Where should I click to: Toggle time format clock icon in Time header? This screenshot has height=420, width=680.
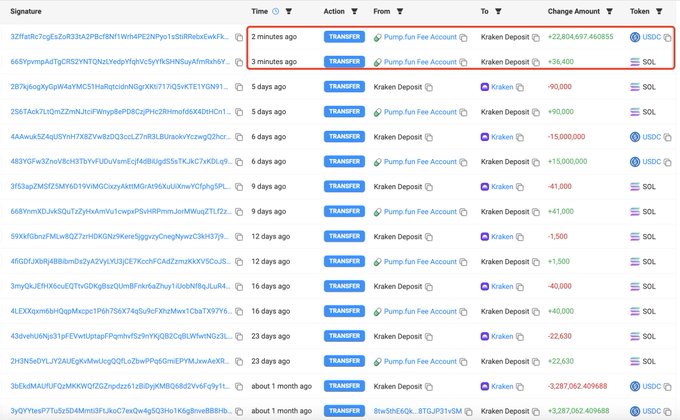pyautogui.click(x=276, y=12)
